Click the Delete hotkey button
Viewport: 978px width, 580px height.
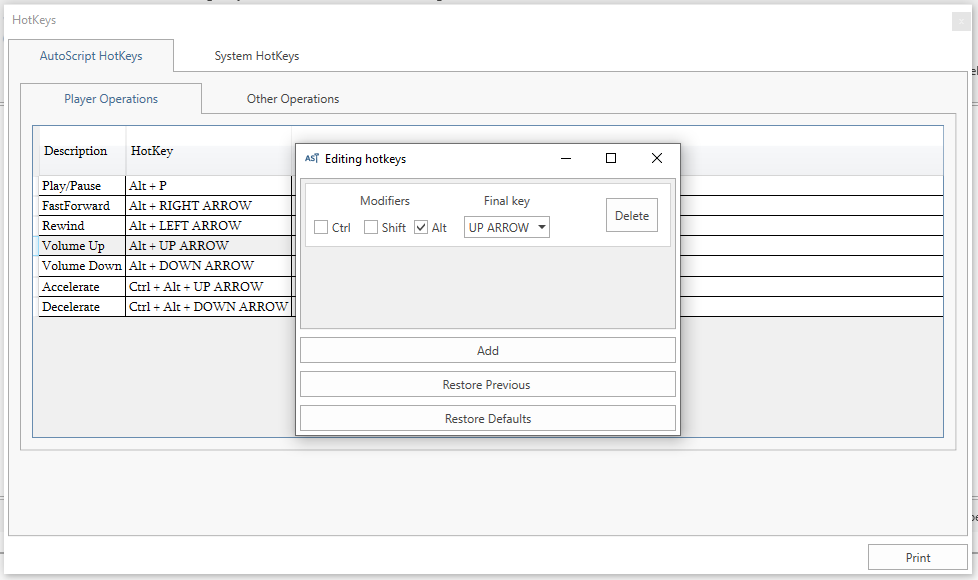coord(632,216)
